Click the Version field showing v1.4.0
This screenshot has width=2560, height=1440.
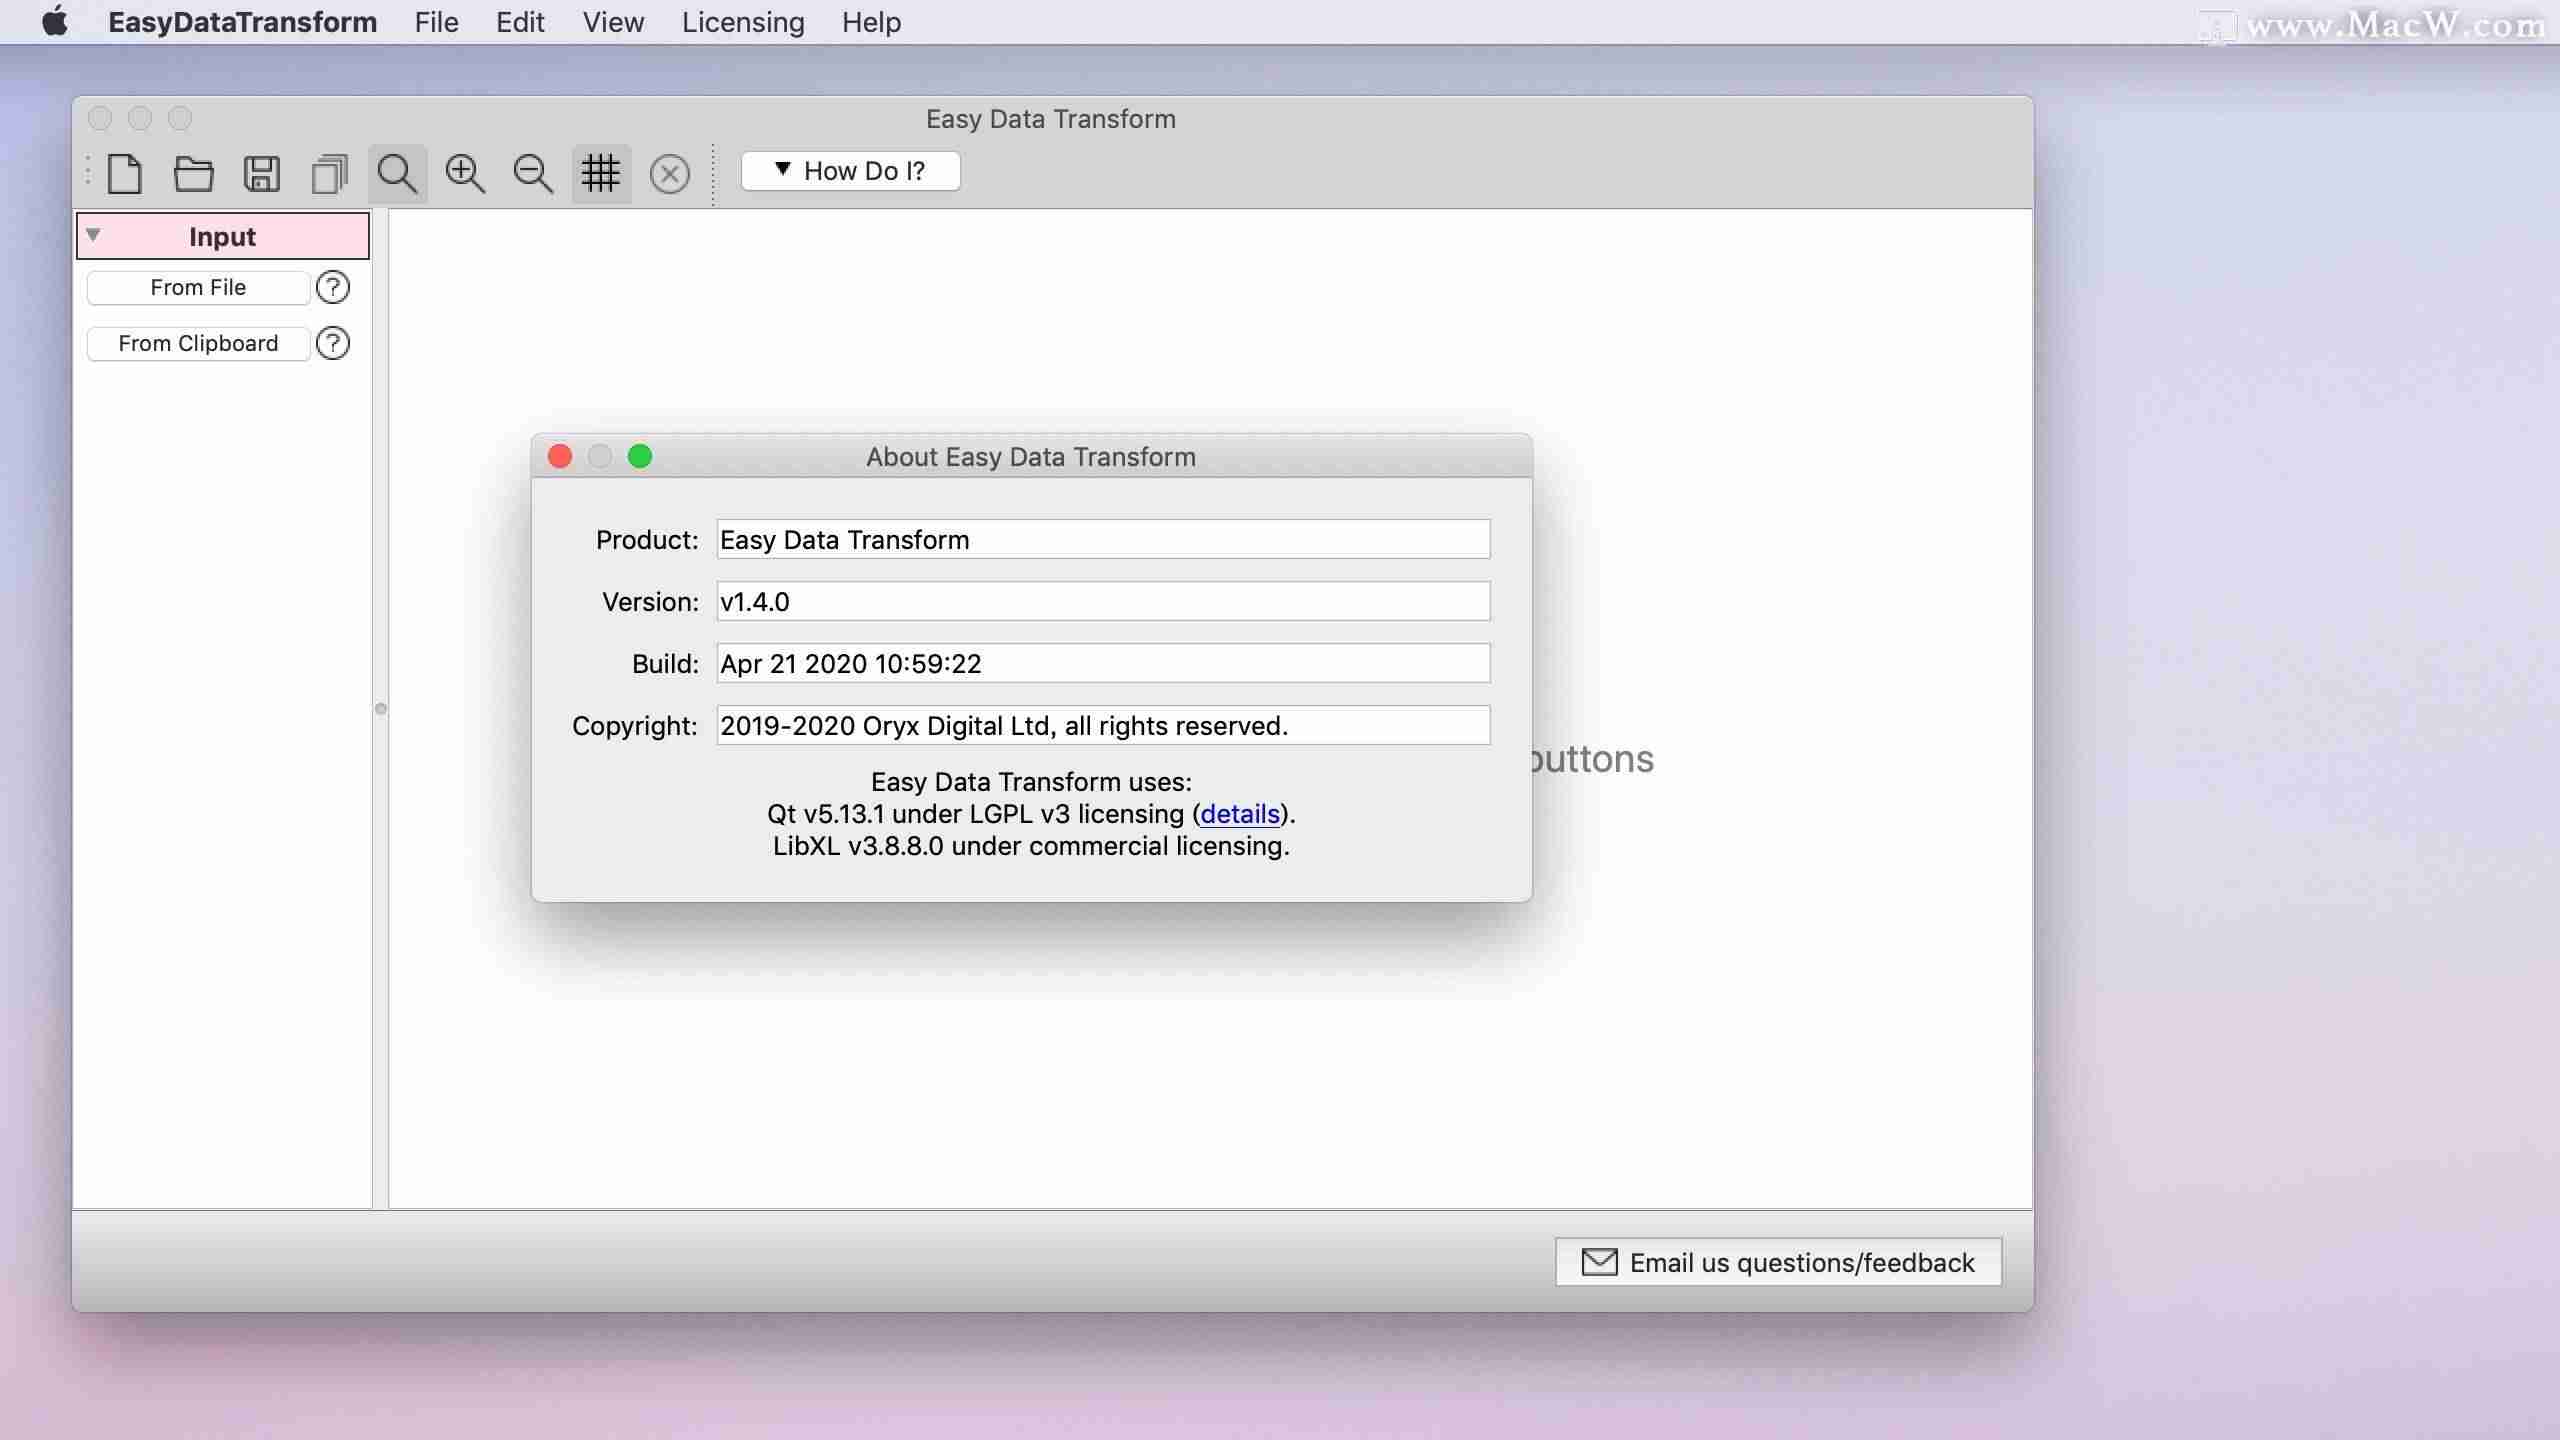pyautogui.click(x=1103, y=602)
